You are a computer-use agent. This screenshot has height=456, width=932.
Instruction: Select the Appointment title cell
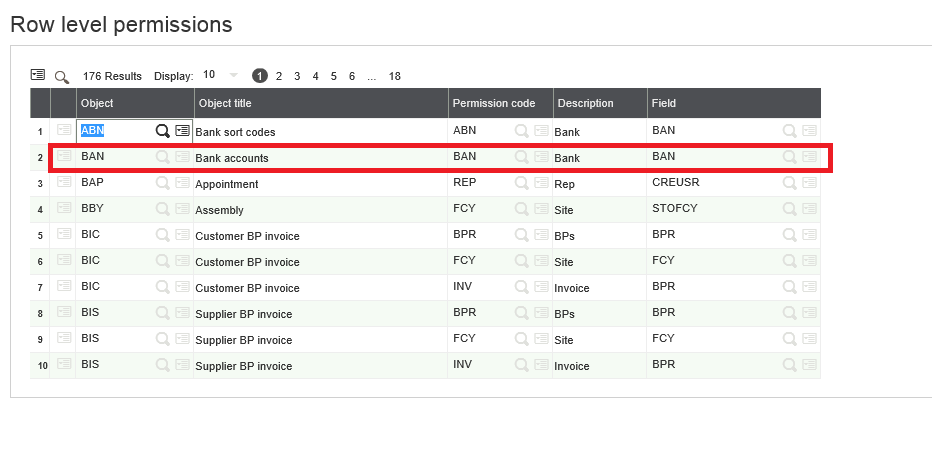coord(321,184)
